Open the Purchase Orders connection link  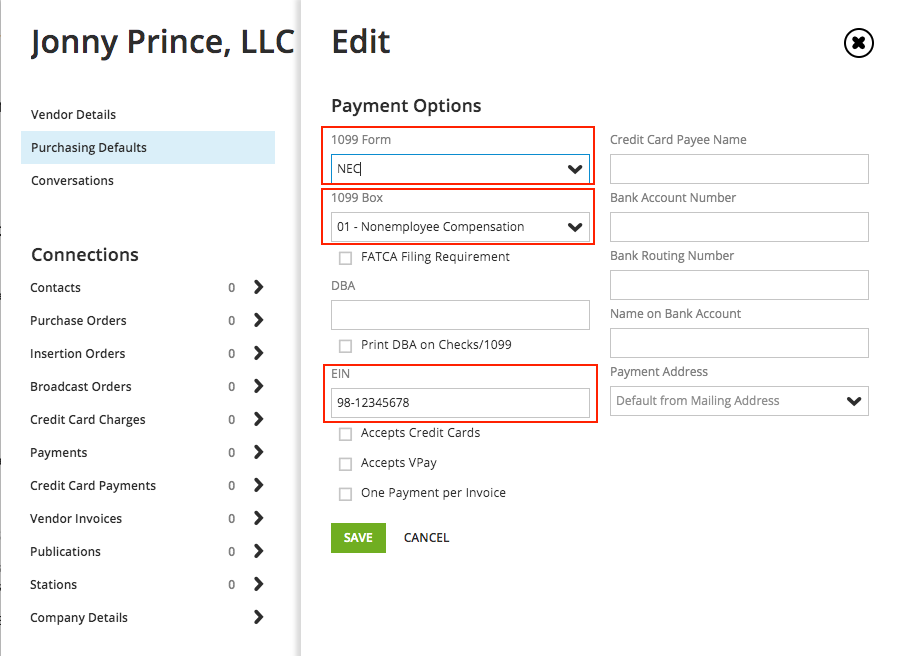coord(78,321)
